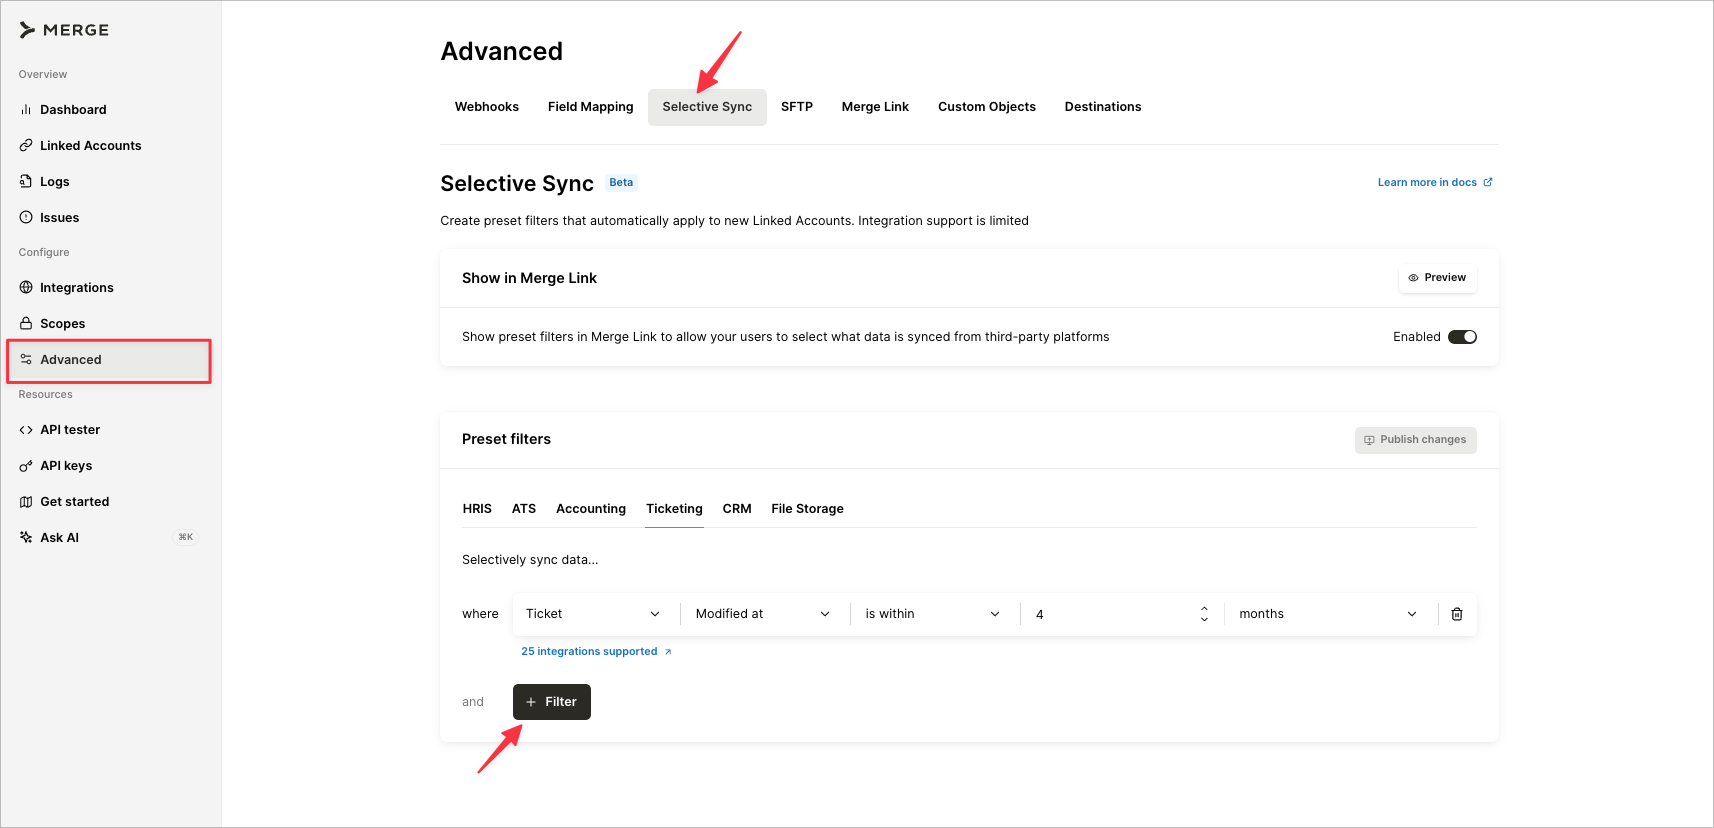The width and height of the screenshot is (1714, 828).
Task: Open the Merge Link tab
Action: [x=875, y=107]
